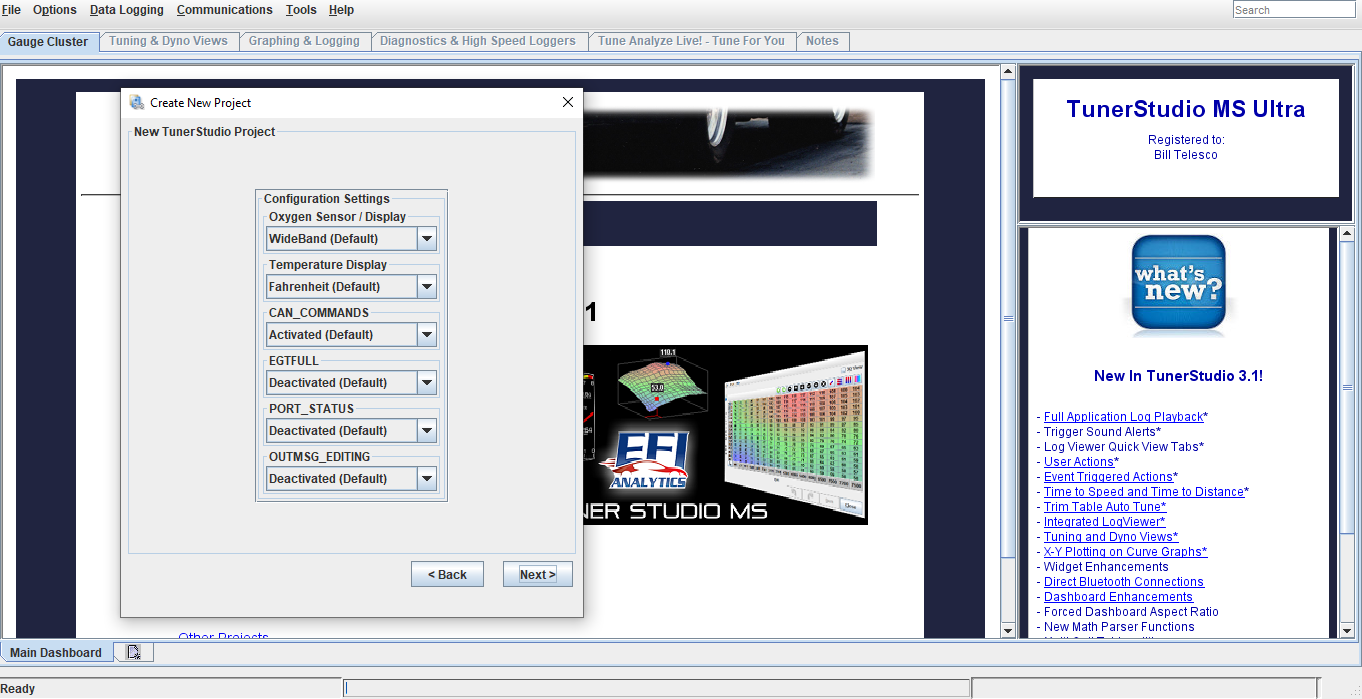Open Dashboard Enhancements link
This screenshot has width=1362, height=699.
click(1118, 597)
